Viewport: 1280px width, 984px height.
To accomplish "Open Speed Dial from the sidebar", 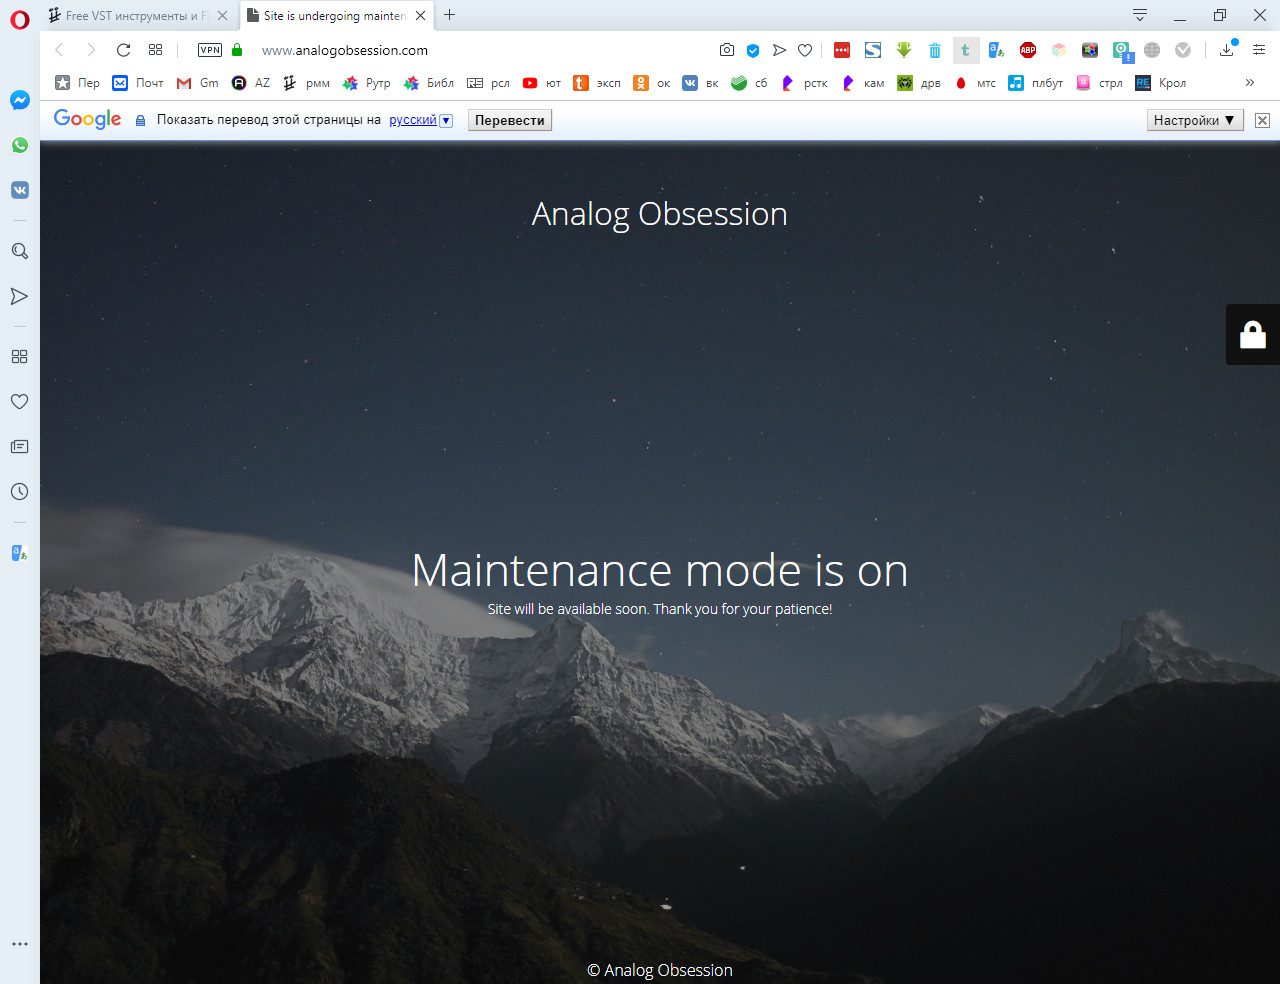I will point(20,356).
